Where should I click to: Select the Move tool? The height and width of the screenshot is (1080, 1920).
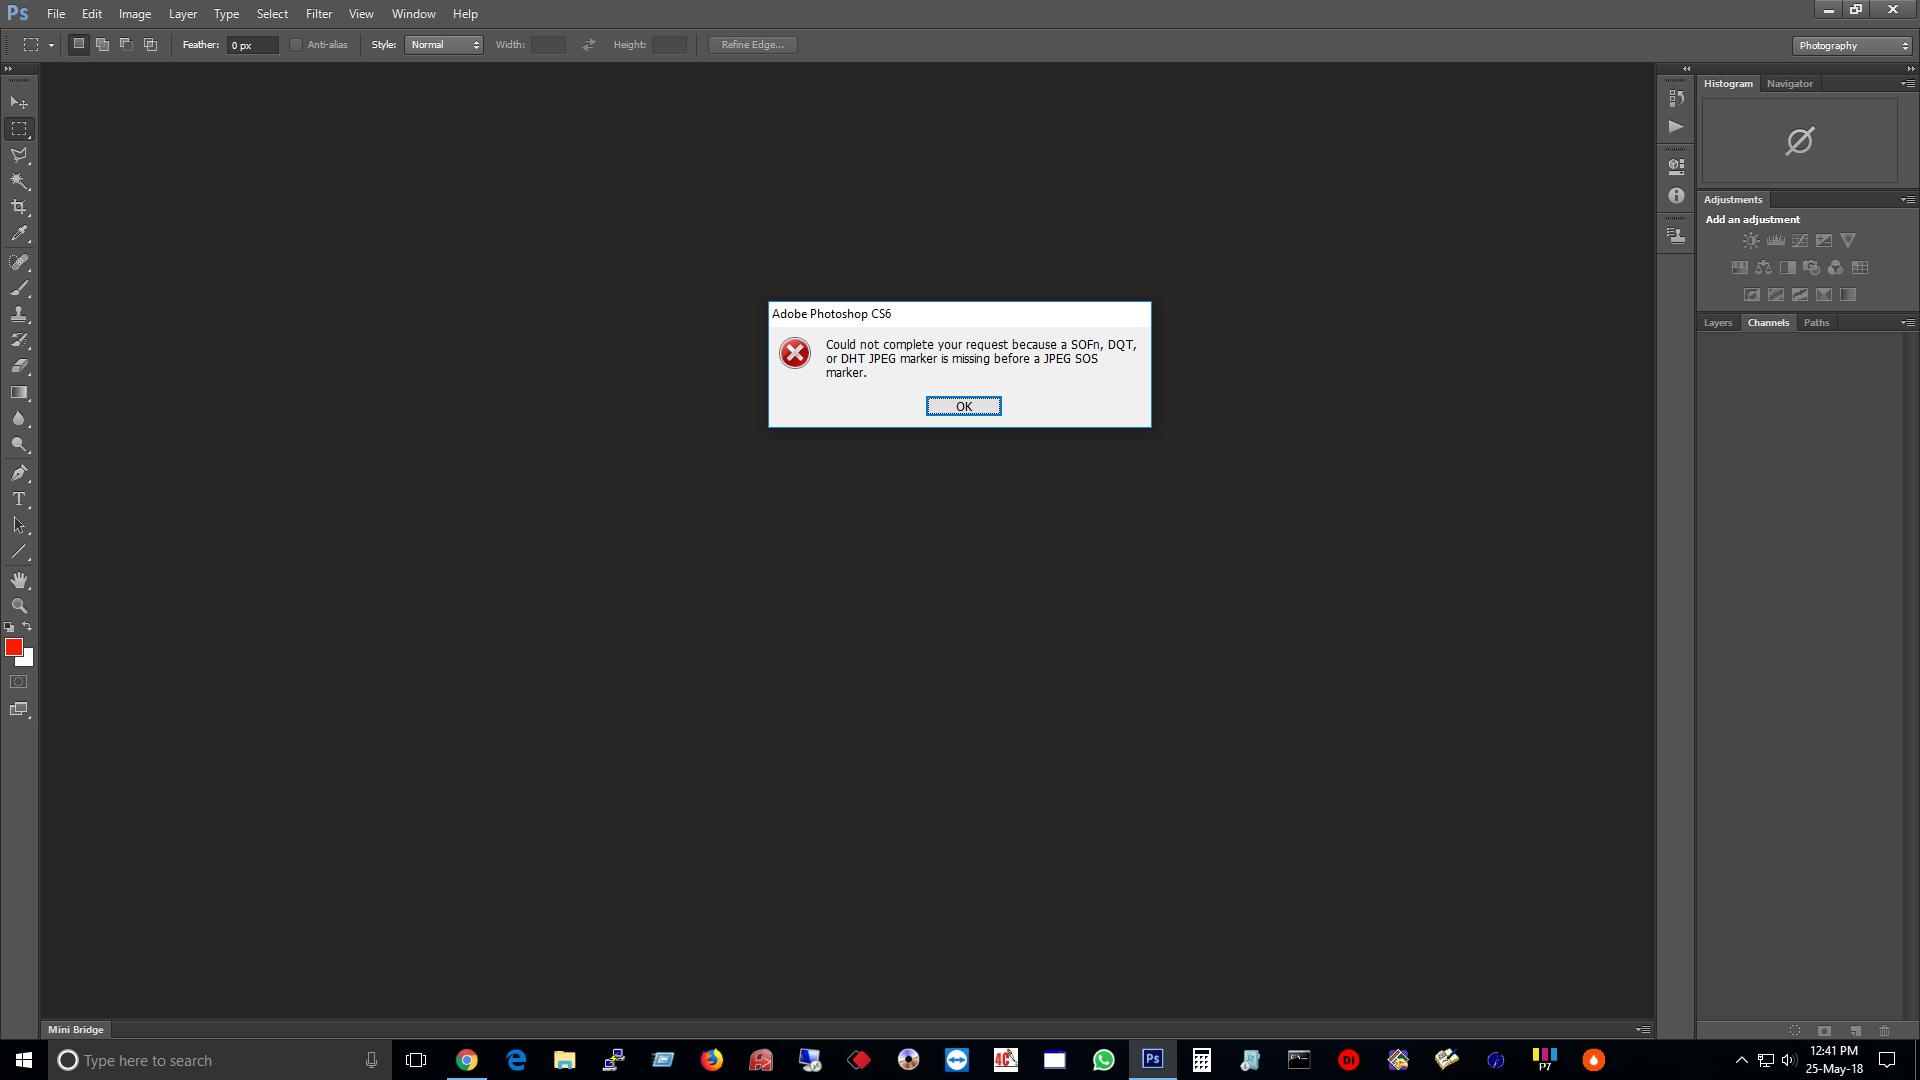pos(20,102)
